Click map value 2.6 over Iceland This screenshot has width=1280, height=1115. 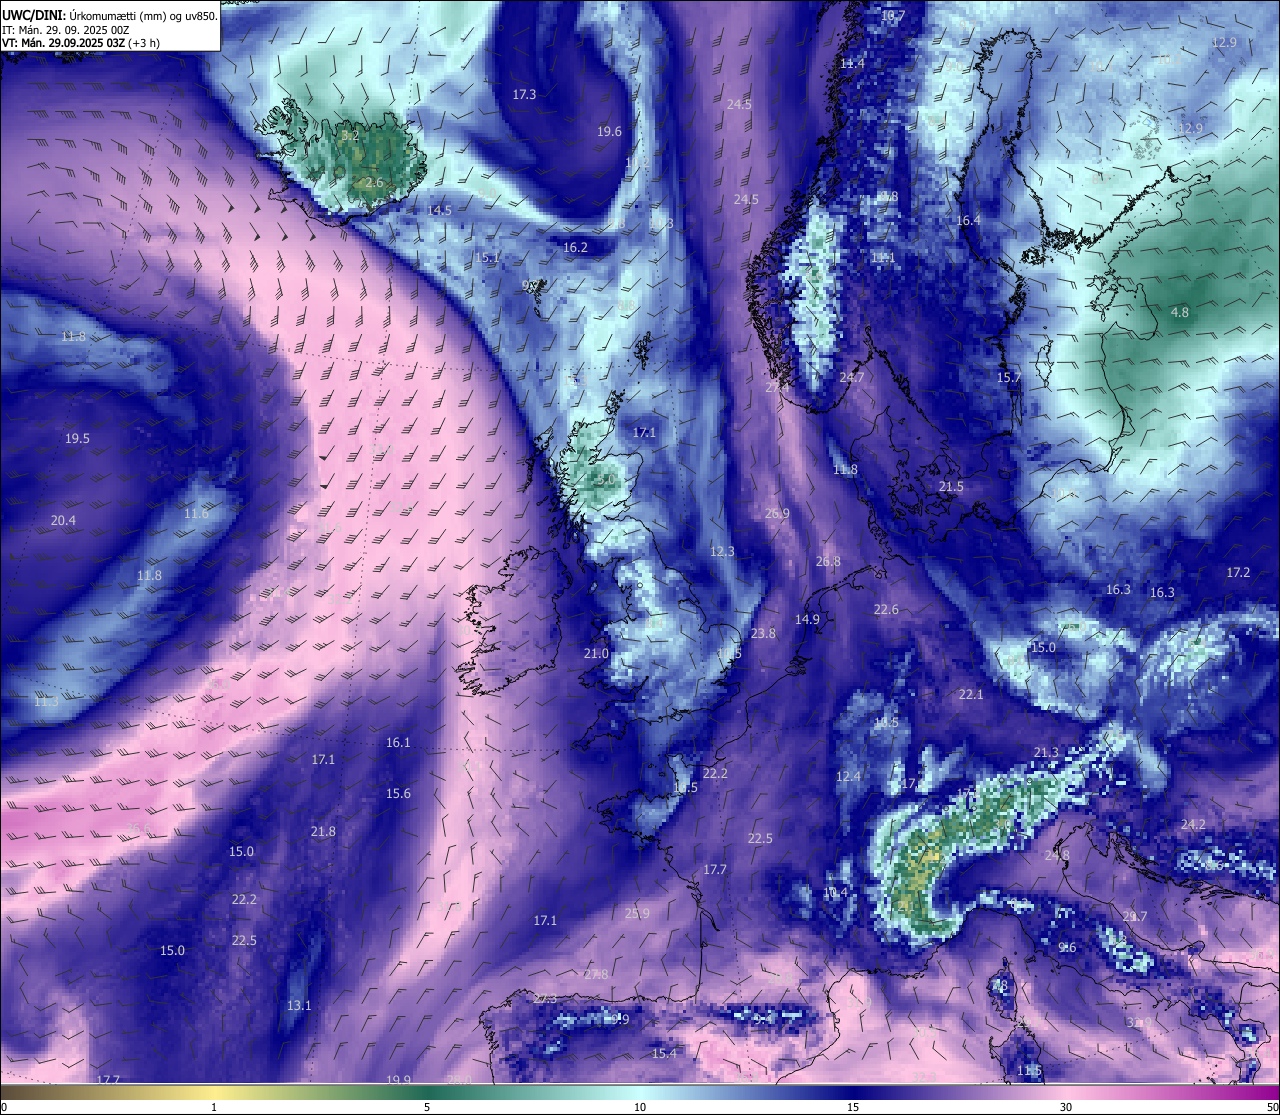(374, 183)
